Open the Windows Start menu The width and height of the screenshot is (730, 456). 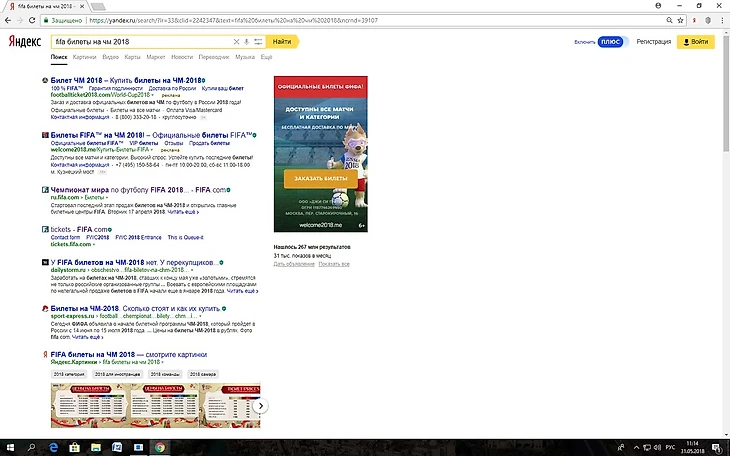click(10, 448)
